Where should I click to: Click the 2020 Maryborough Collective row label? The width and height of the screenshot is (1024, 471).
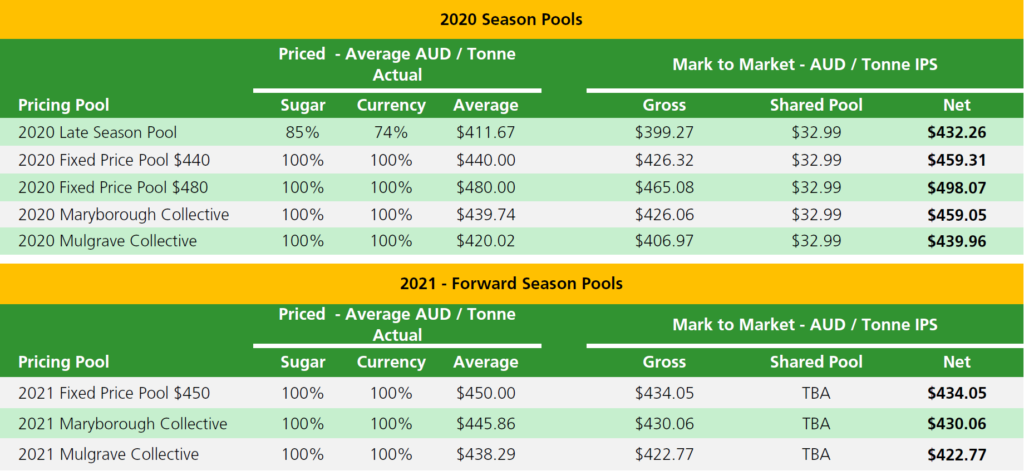pos(123,214)
